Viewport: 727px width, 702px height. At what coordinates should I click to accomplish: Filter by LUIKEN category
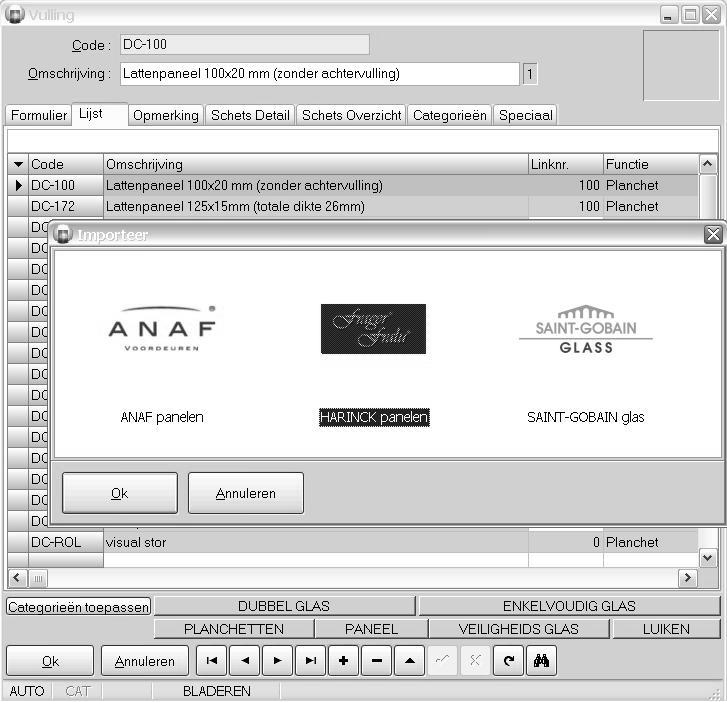click(x=666, y=629)
